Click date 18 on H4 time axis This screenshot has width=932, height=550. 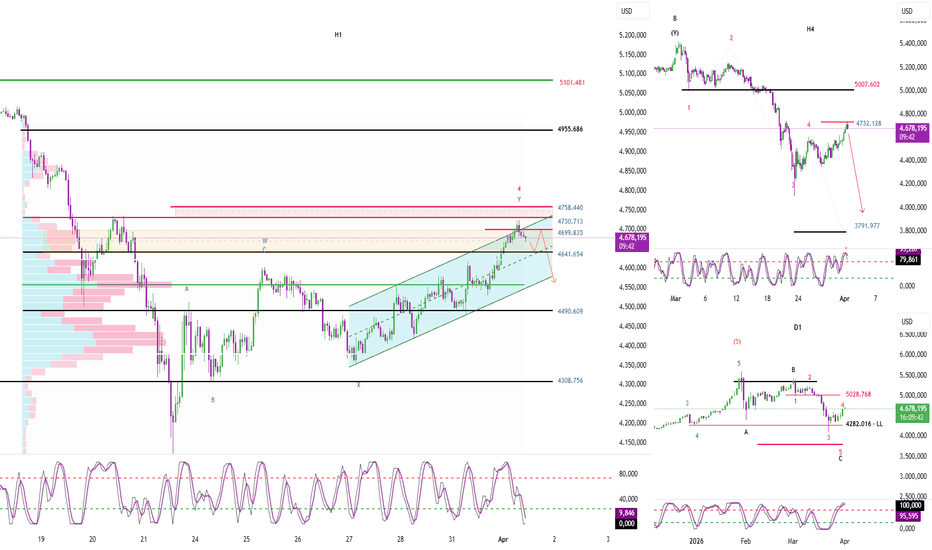pos(767,298)
